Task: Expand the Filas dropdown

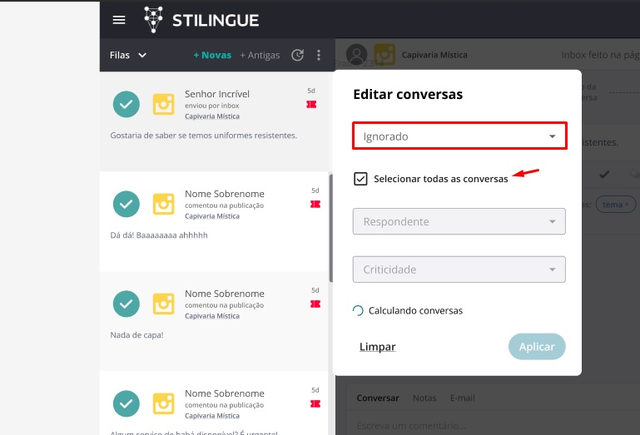Action: 128,55
